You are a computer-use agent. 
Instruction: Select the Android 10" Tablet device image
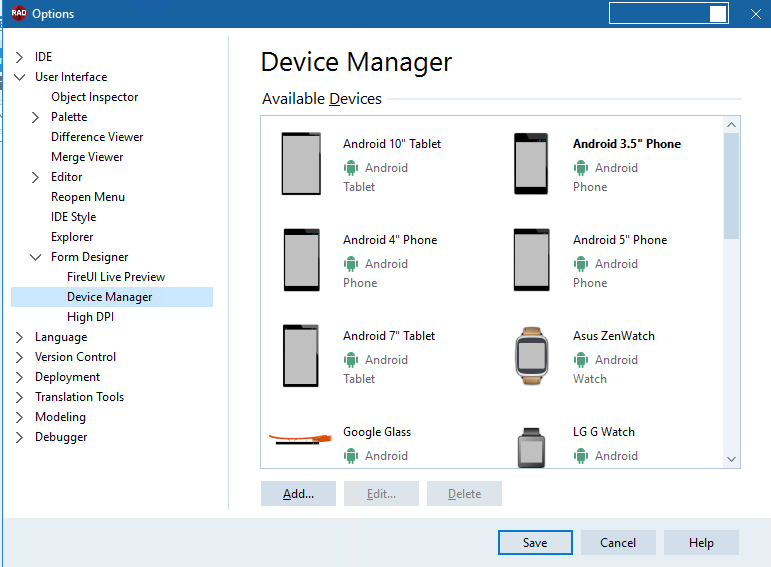301,164
